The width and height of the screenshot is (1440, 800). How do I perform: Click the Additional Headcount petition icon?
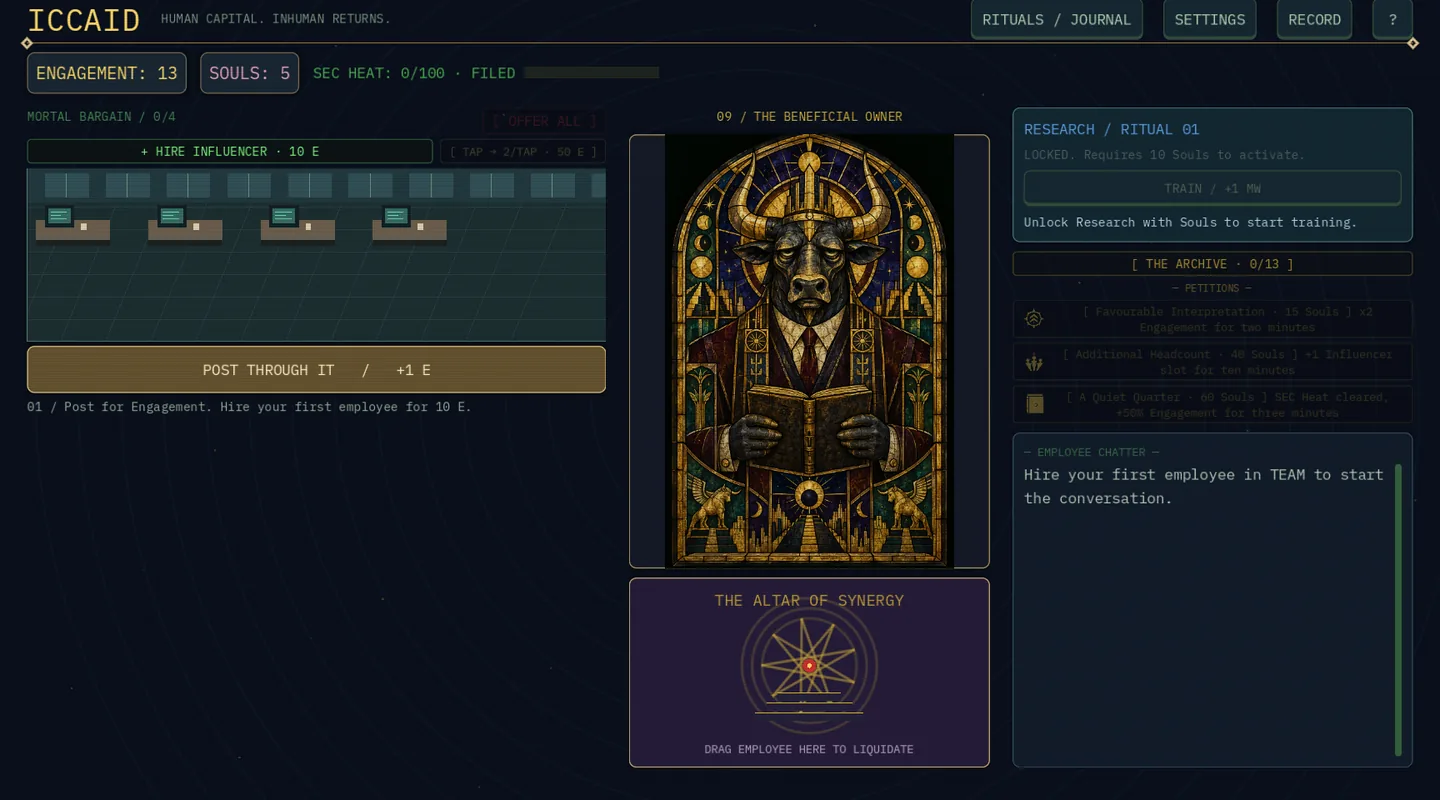tap(1034, 362)
